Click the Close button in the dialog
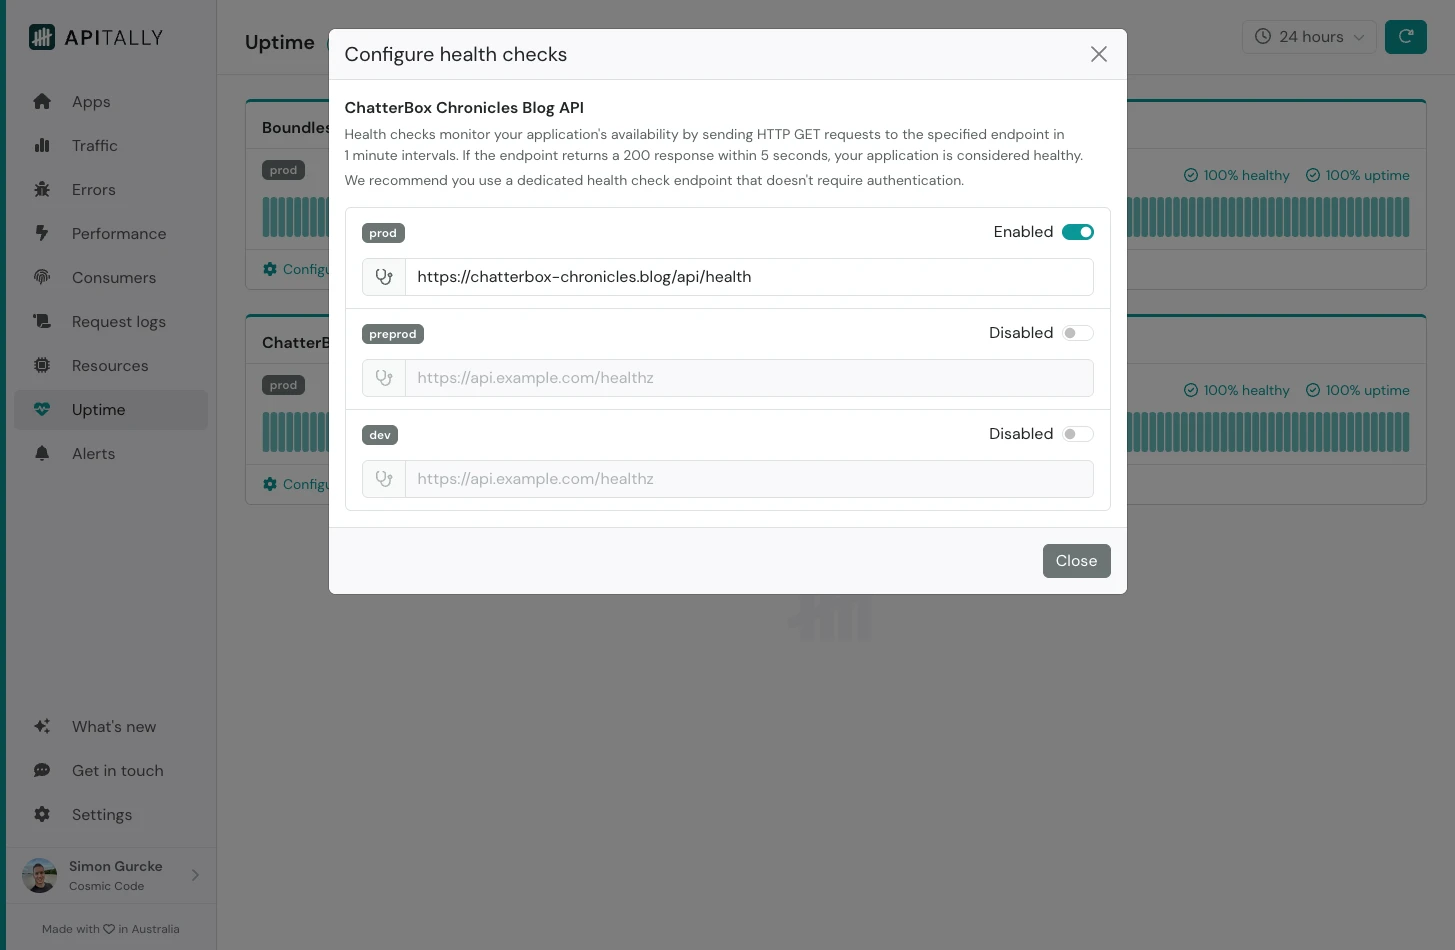Image resolution: width=1455 pixels, height=950 pixels. point(1076,561)
